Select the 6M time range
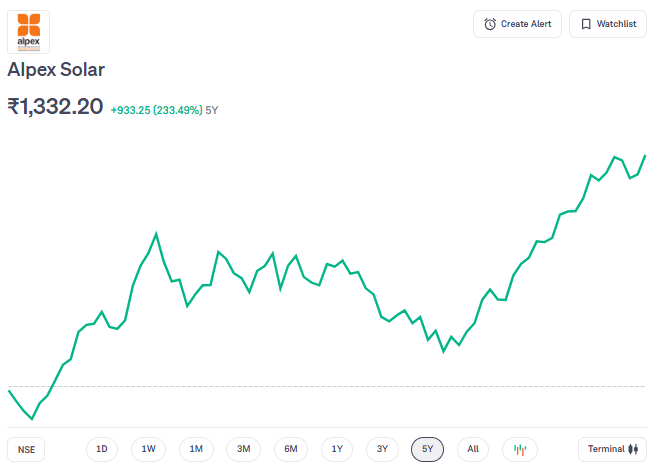Screen dimensions: 670x474 pyautogui.click(x=291, y=449)
